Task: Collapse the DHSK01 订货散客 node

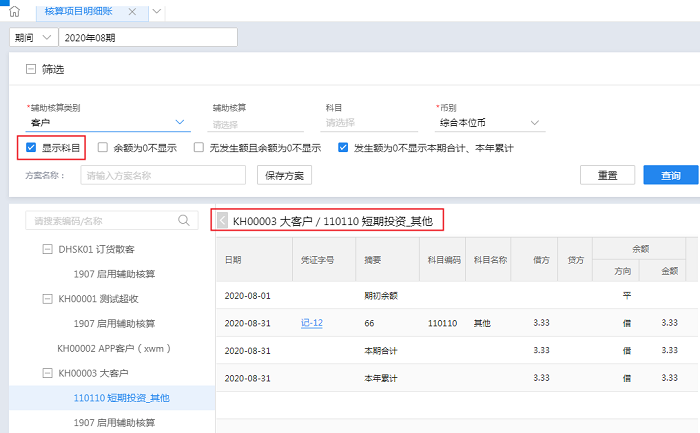Action: (x=47, y=249)
